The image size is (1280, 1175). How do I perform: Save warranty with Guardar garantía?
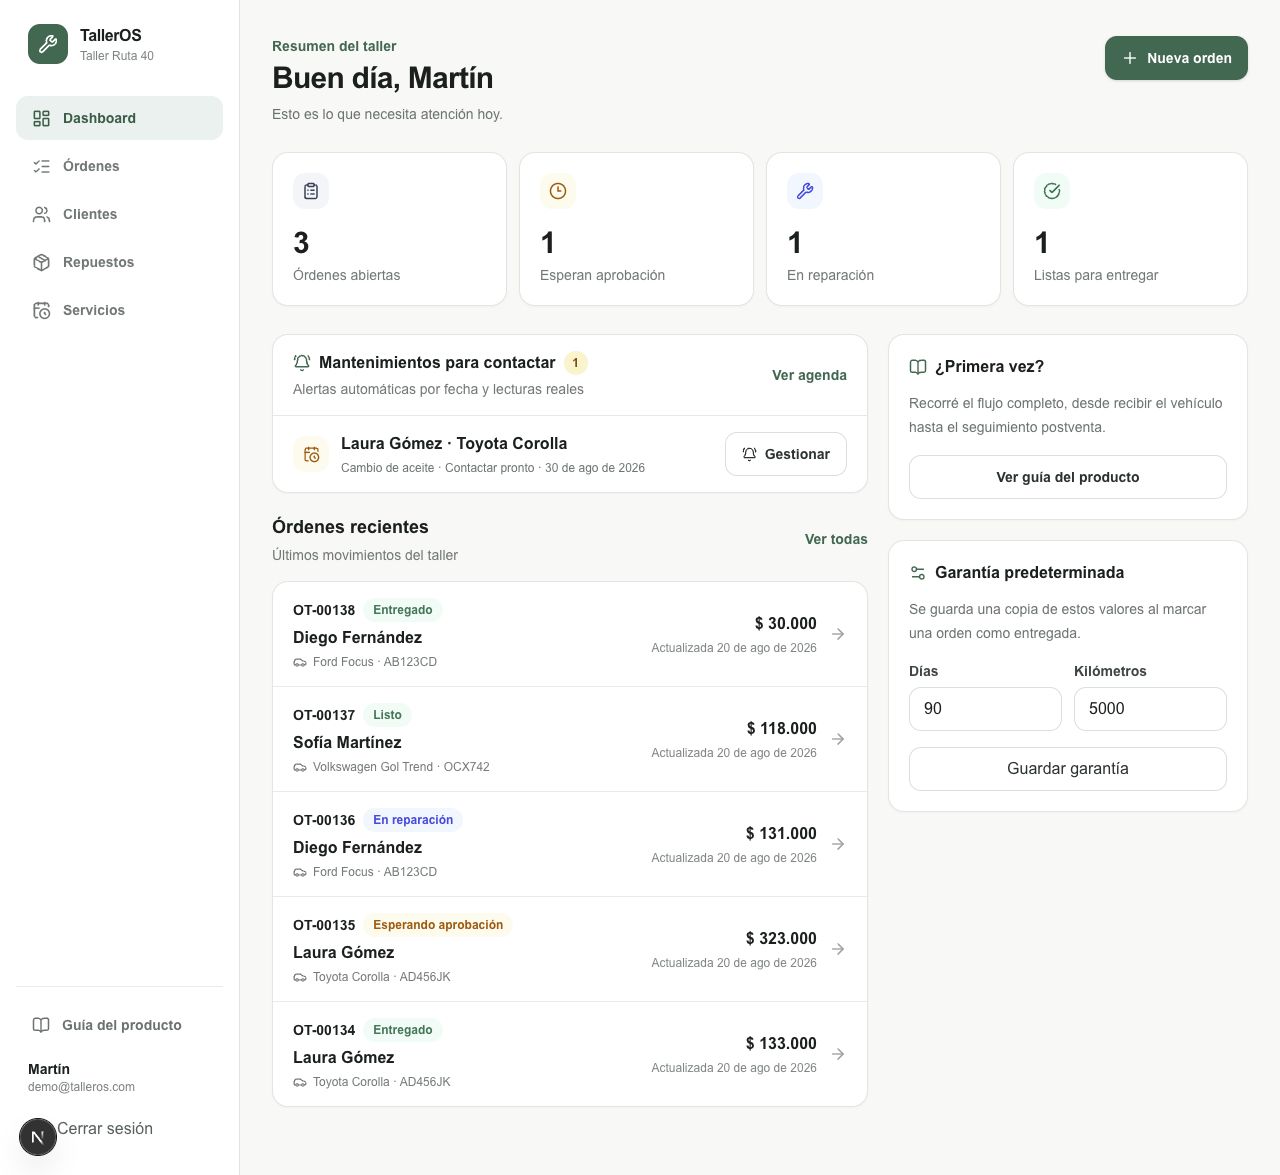1068,769
